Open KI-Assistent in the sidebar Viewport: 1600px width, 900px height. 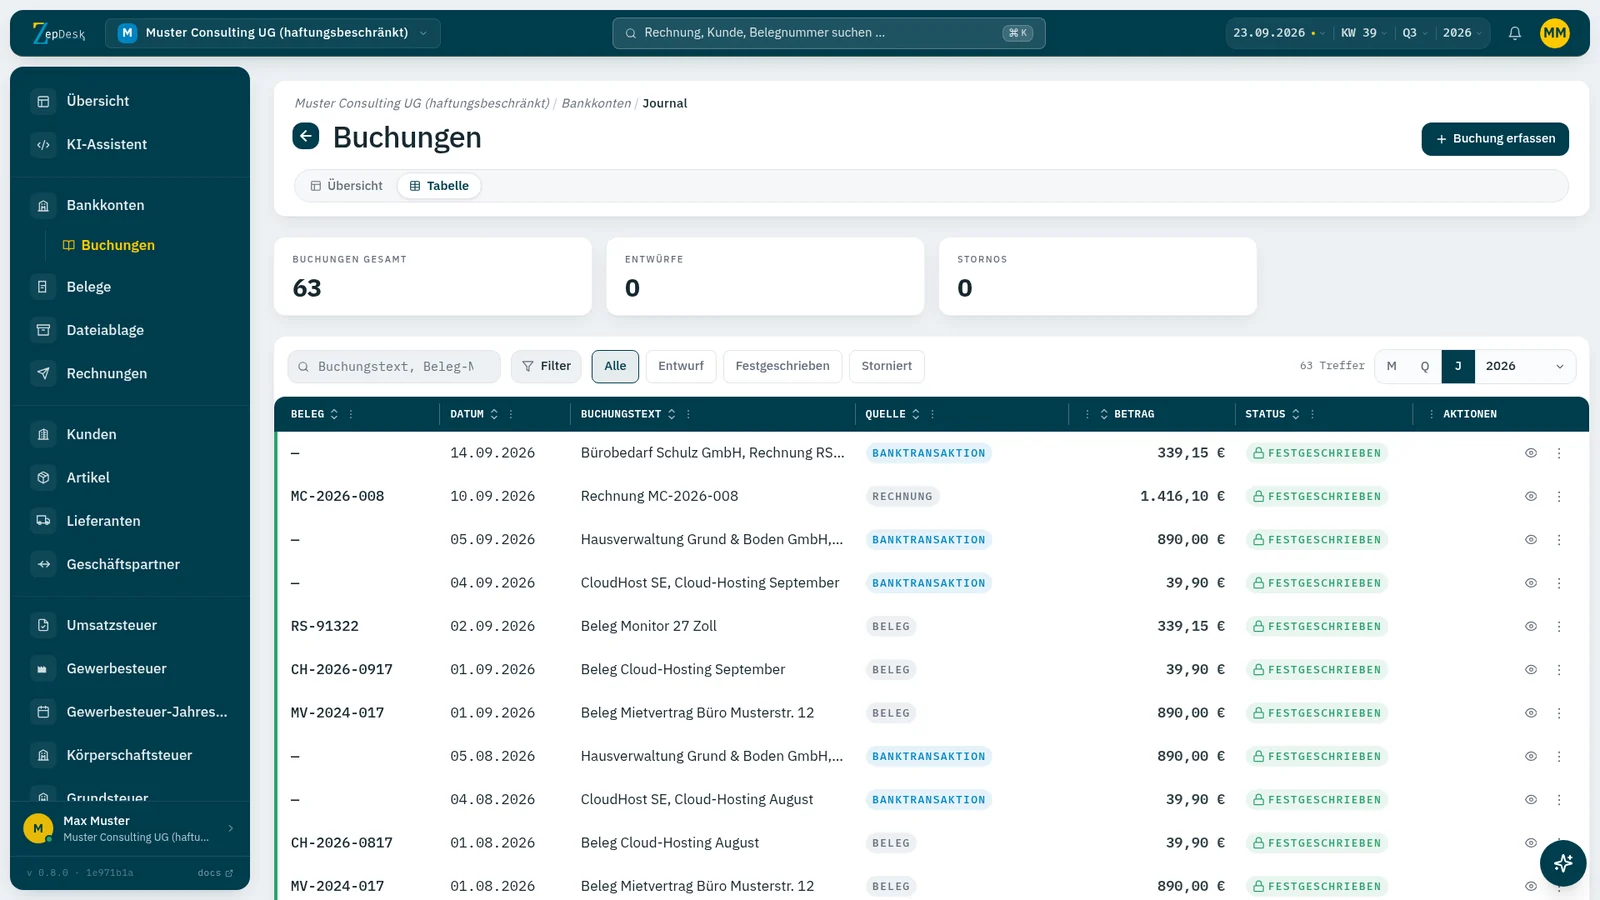point(130,144)
